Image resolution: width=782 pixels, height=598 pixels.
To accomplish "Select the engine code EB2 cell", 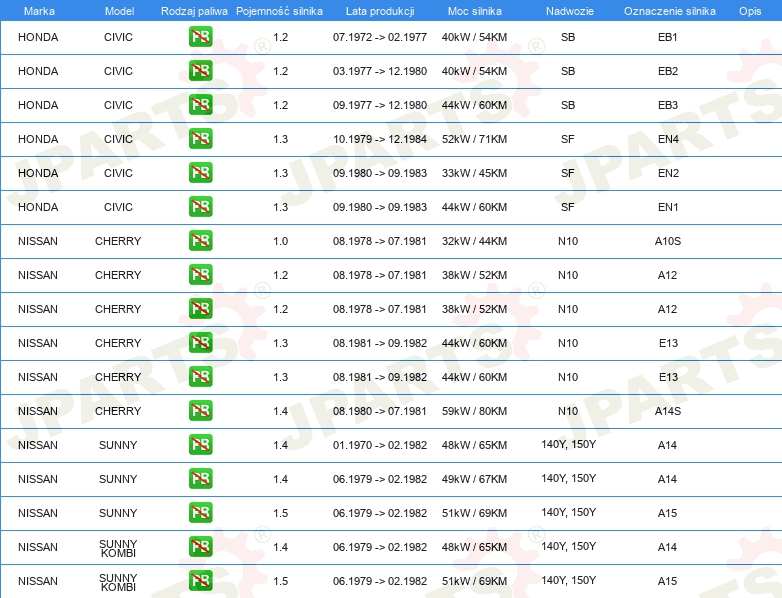I will (667, 71).
